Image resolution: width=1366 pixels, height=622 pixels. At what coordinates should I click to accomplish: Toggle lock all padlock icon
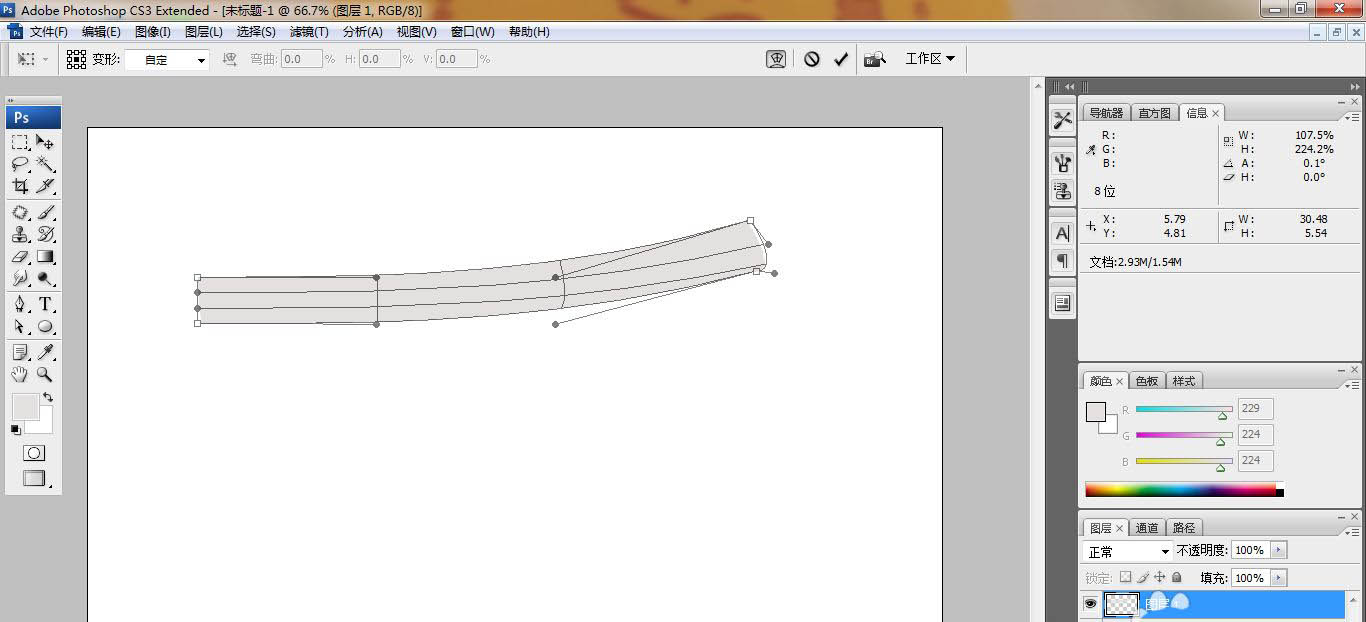[x=1177, y=577]
